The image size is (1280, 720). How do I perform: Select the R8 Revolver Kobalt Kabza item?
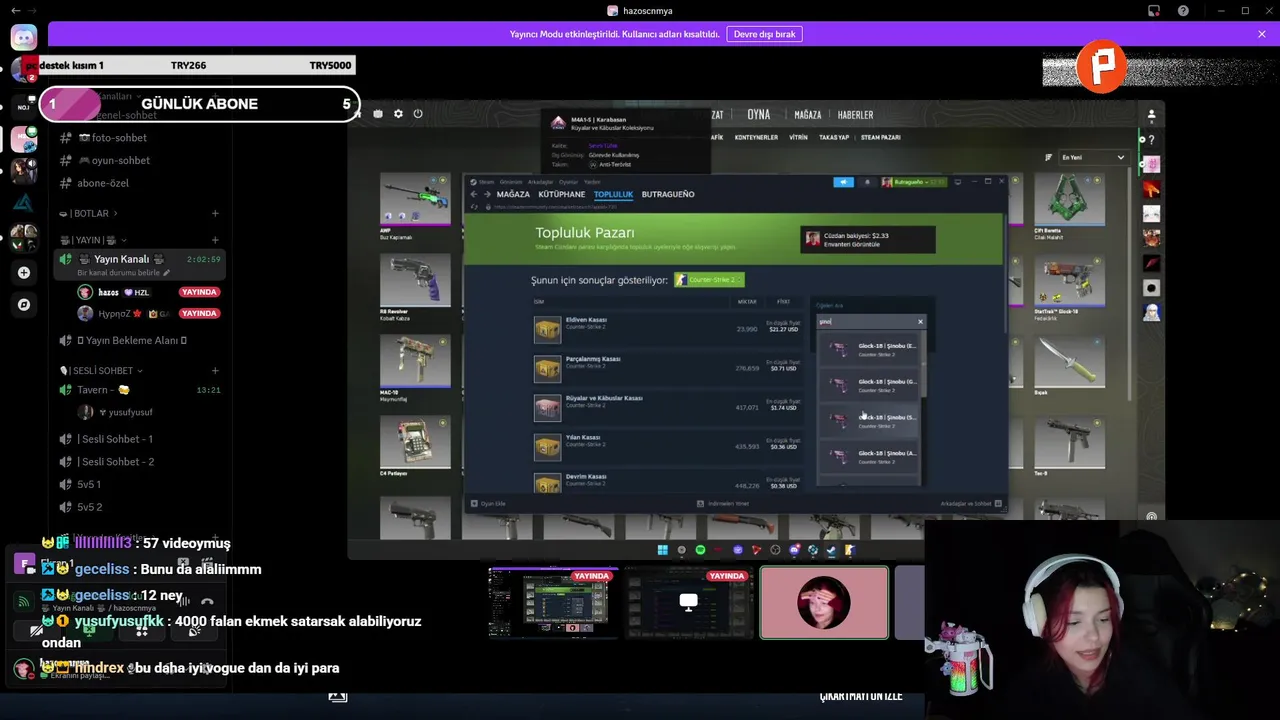[x=414, y=287]
